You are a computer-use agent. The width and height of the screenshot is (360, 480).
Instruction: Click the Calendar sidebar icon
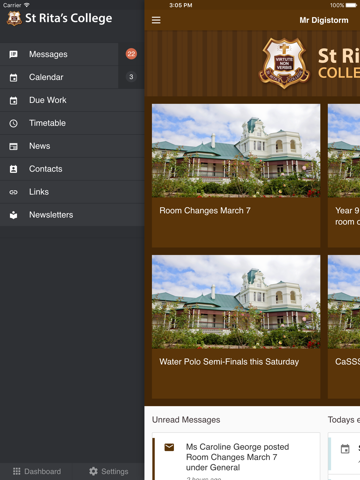pos(13,77)
